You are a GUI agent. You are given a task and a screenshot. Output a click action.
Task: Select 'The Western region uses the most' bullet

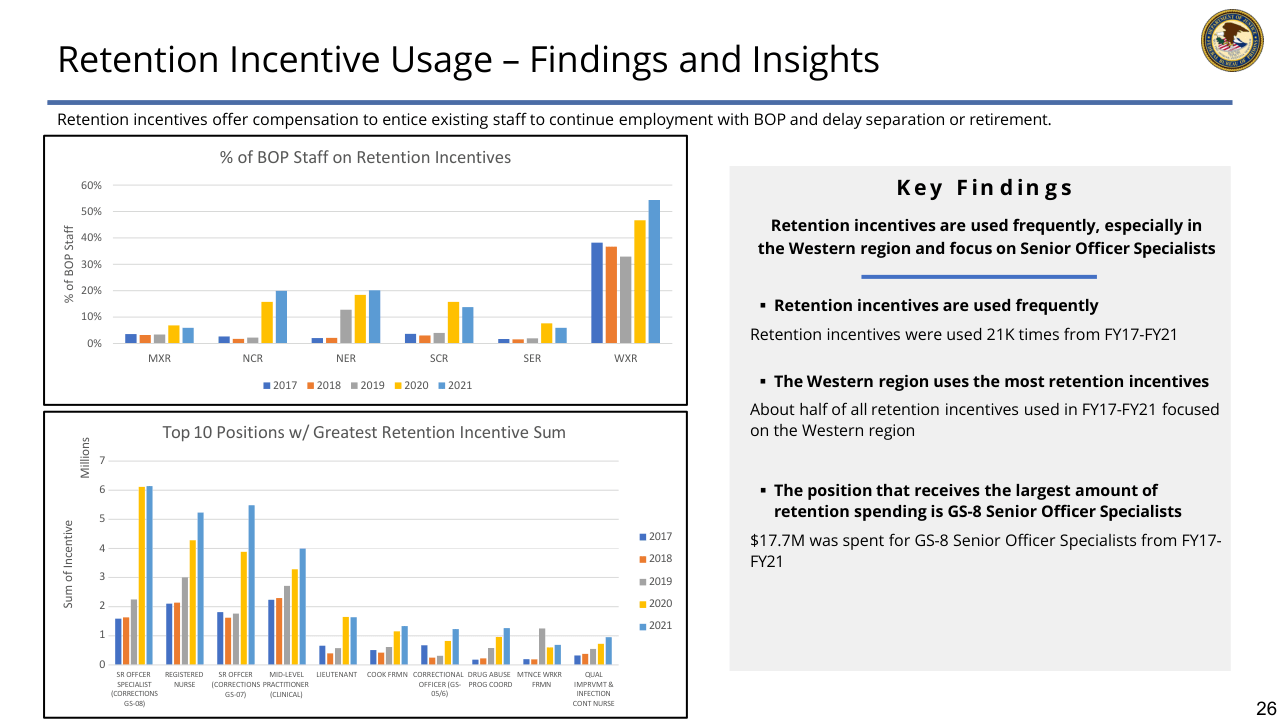(x=990, y=382)
